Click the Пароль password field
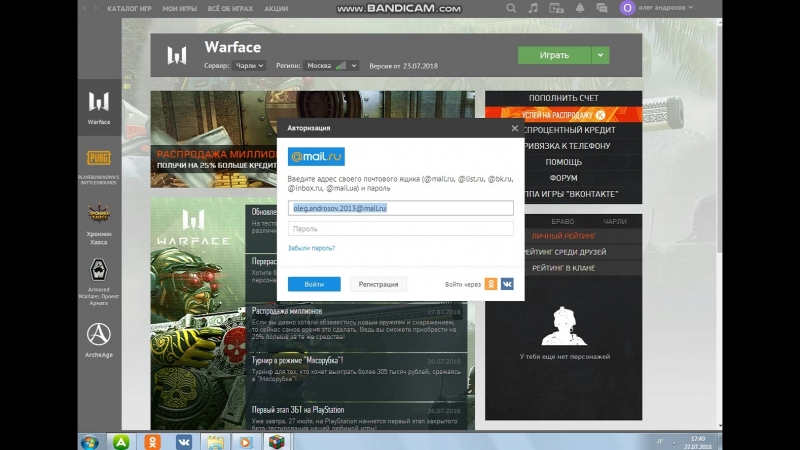Viewport: 800px width, 450px height. click(401, 229)
